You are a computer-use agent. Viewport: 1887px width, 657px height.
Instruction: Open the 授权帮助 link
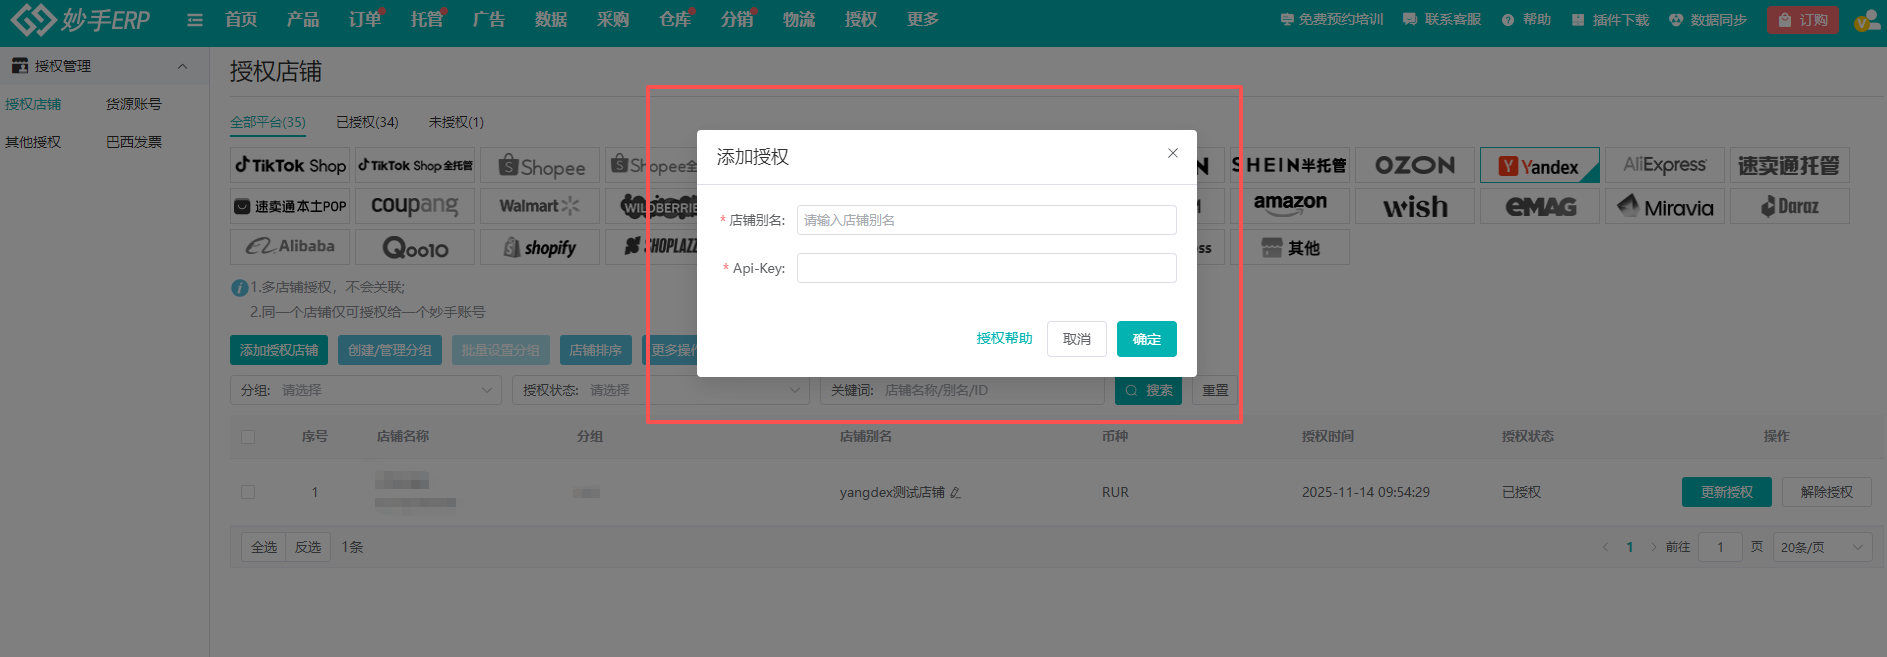click(x=1004, y=339)
